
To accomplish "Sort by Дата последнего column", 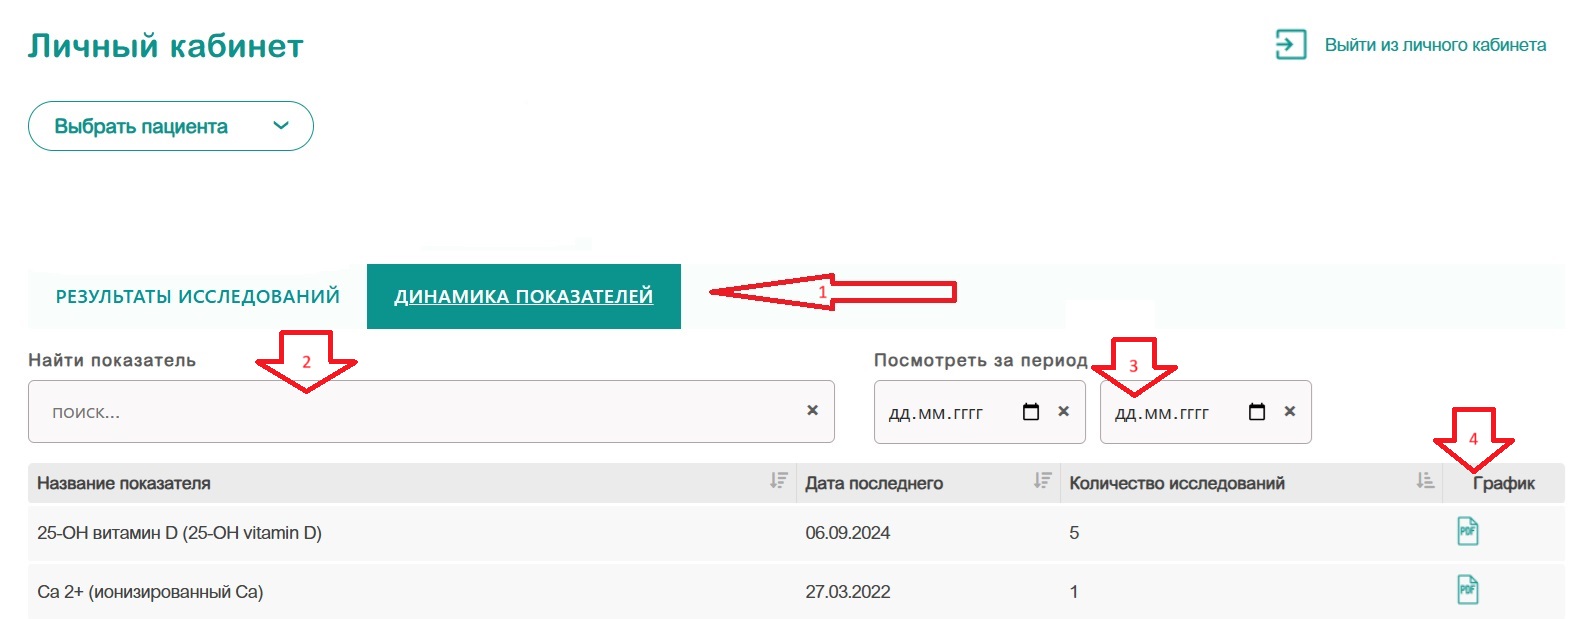I will click(1042, 481).
